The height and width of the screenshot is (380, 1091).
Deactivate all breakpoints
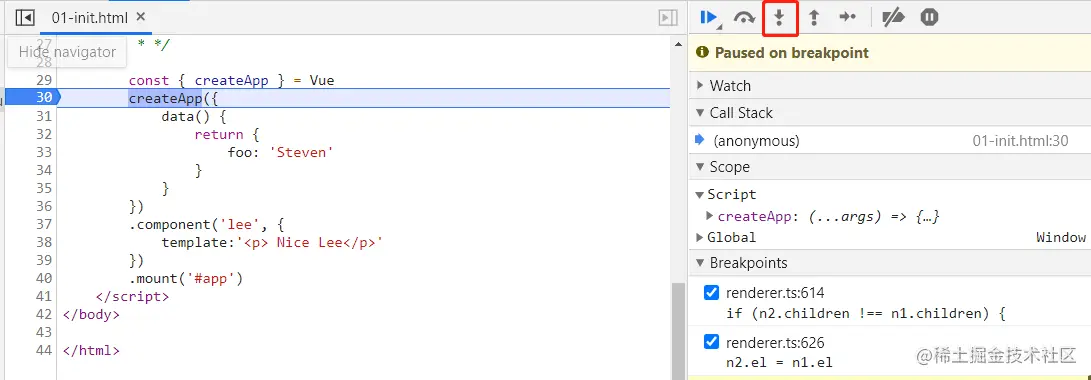point(893,17)
